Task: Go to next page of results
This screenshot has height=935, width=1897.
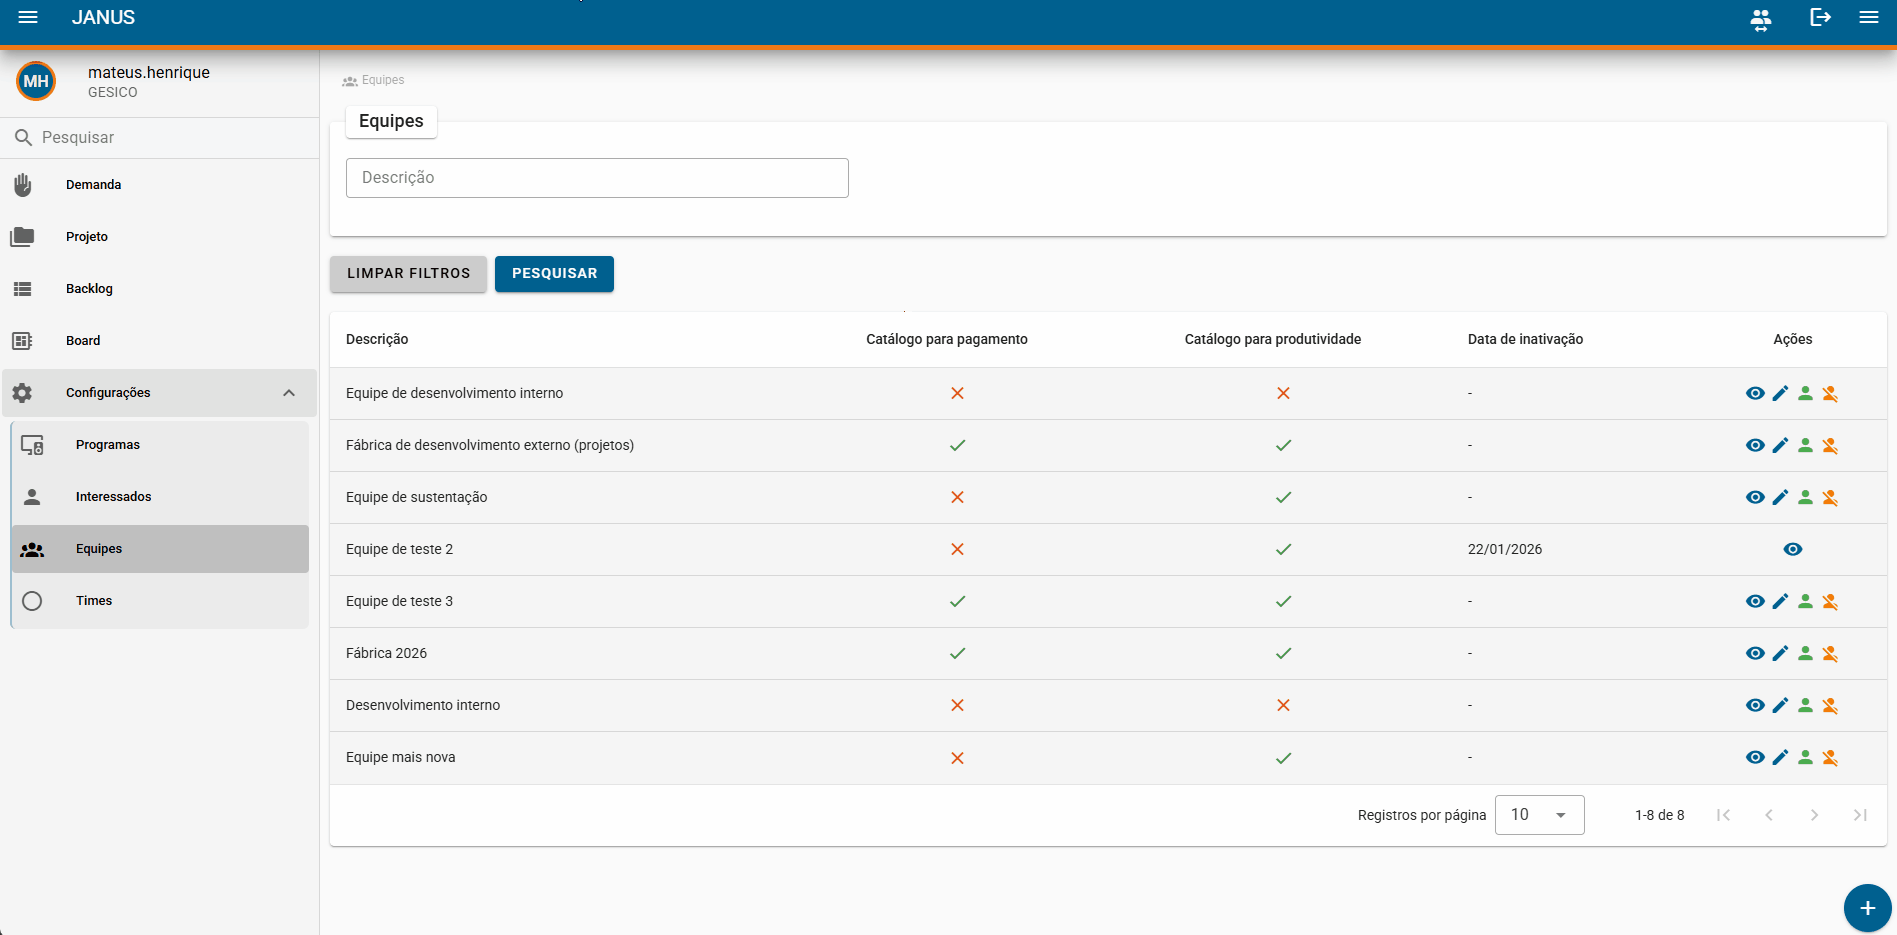Action: point(1814,815)
